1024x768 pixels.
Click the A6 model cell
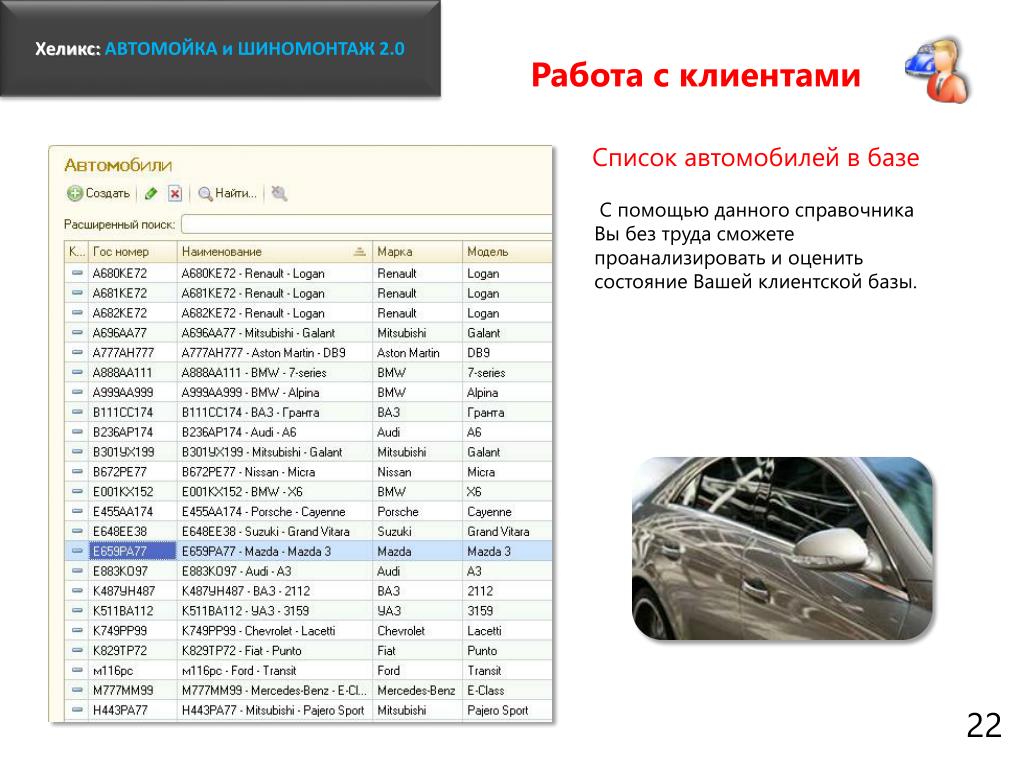[507, 432]
